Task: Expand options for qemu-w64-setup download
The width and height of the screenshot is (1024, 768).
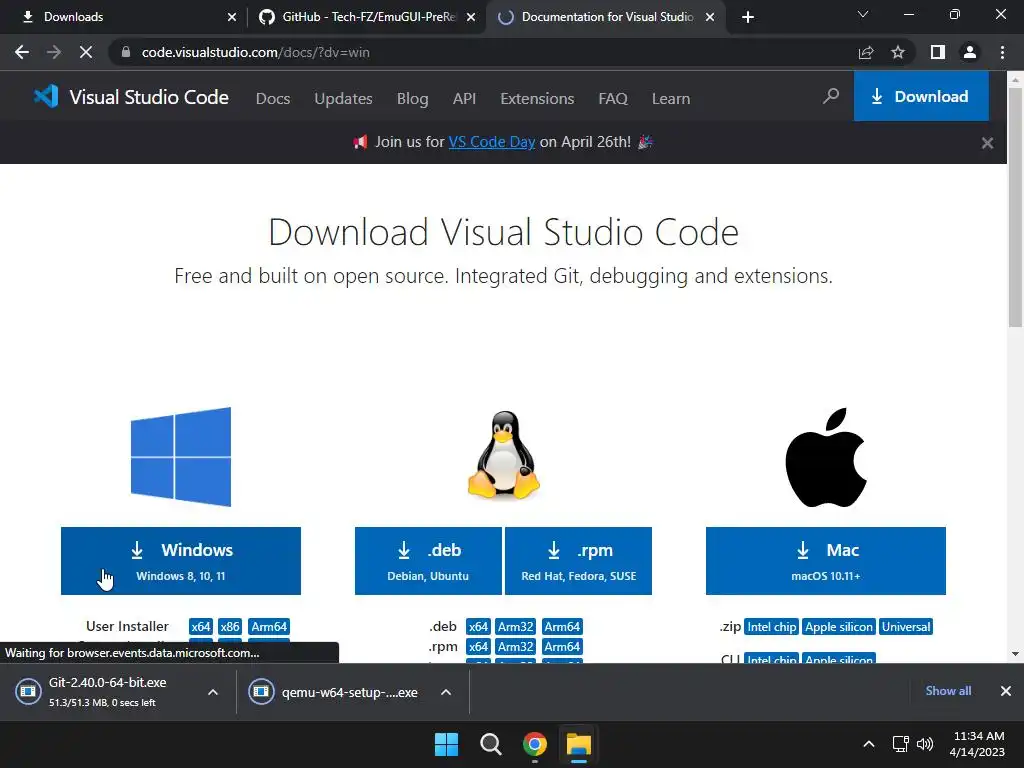Action: (x=446, y=692)
